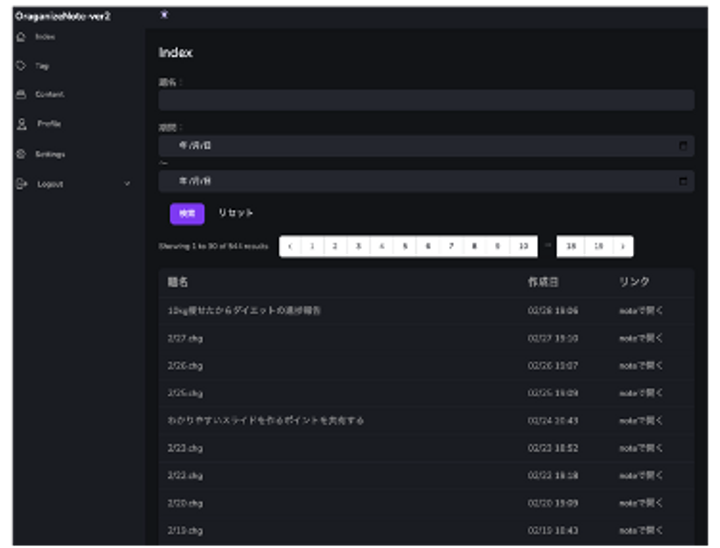
Task: Open noteで開く link for 2/22 chg row
Action: coord(641,476)
